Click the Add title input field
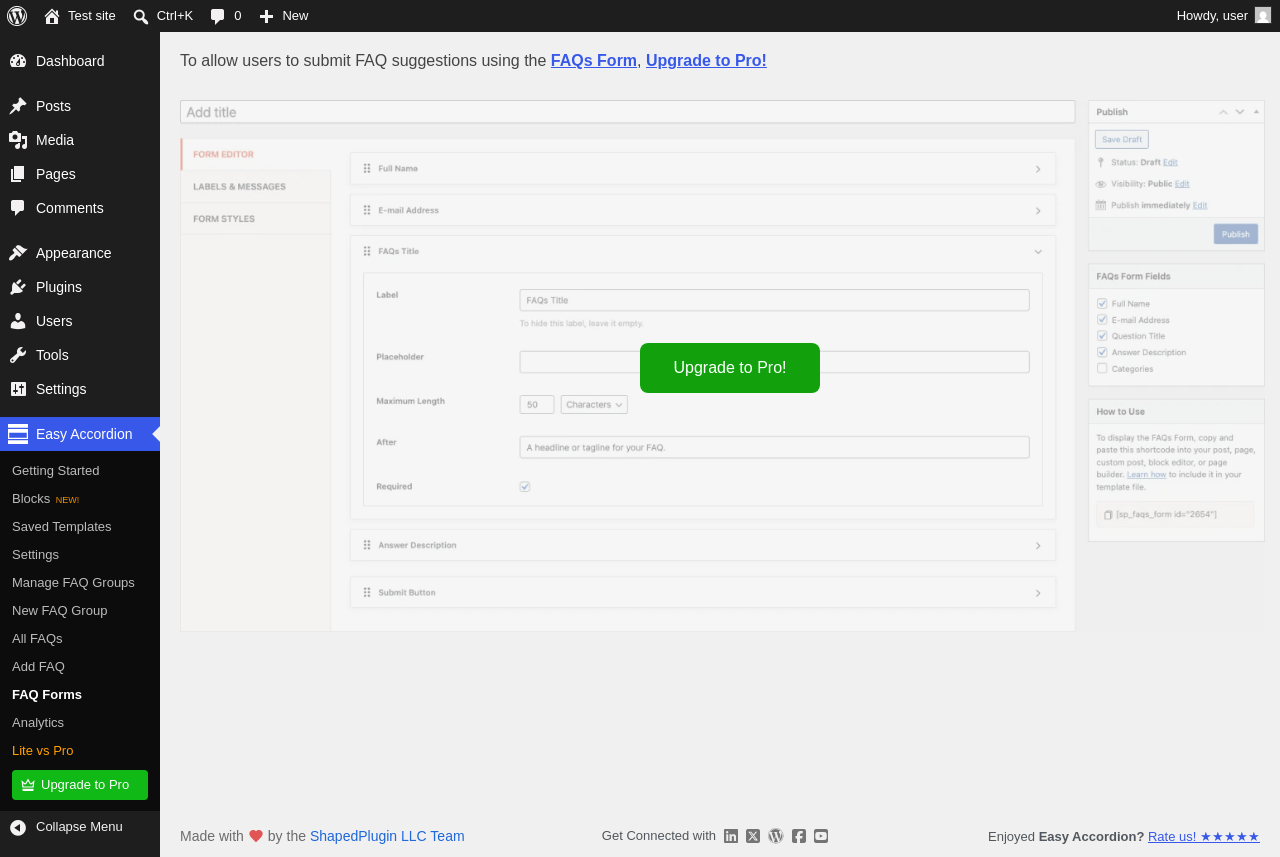The image size is (1280, 857). pyautogui.click(x=628, y=112)
